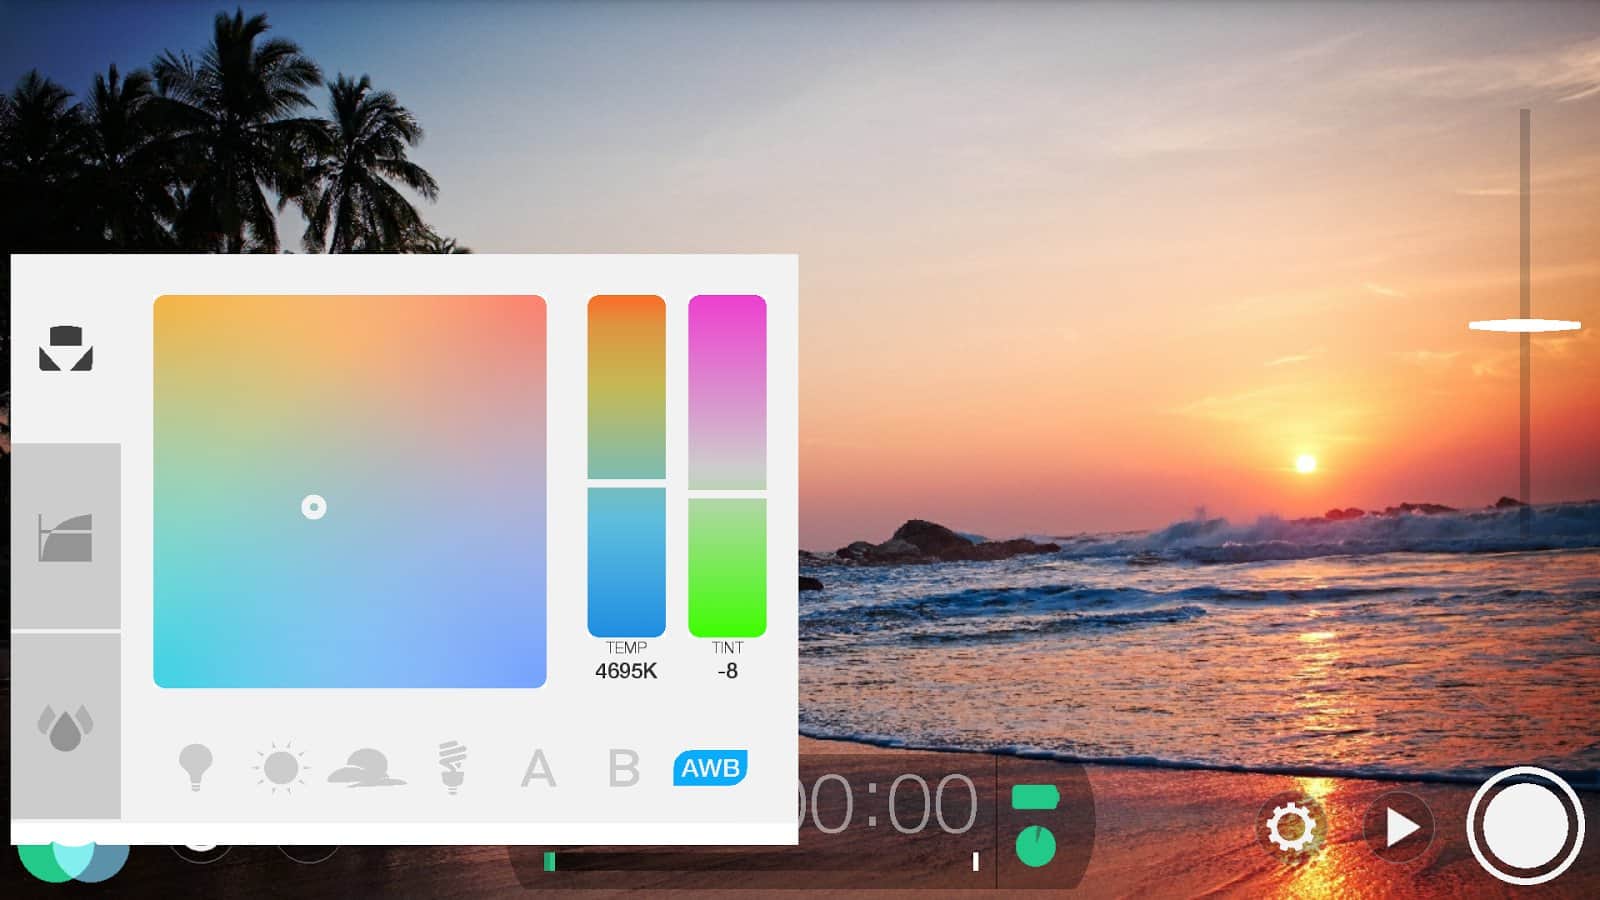Switch to the tone curve tab
Screen dimensions: 1600x900
(x=66, y=537)
